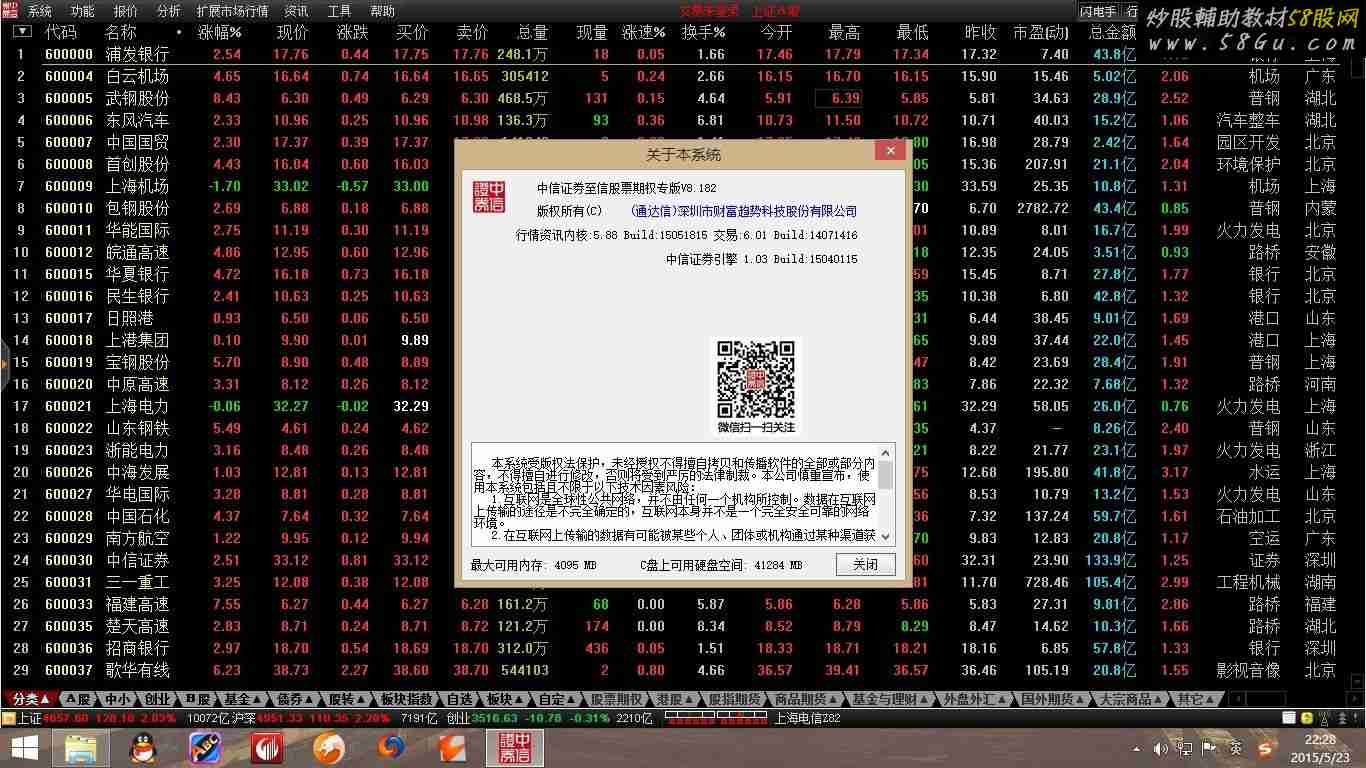This screenshot has width=1366, height=768.
Task: Close the 关于本系统 dialog with the red X
Action: tap(889, 151)
